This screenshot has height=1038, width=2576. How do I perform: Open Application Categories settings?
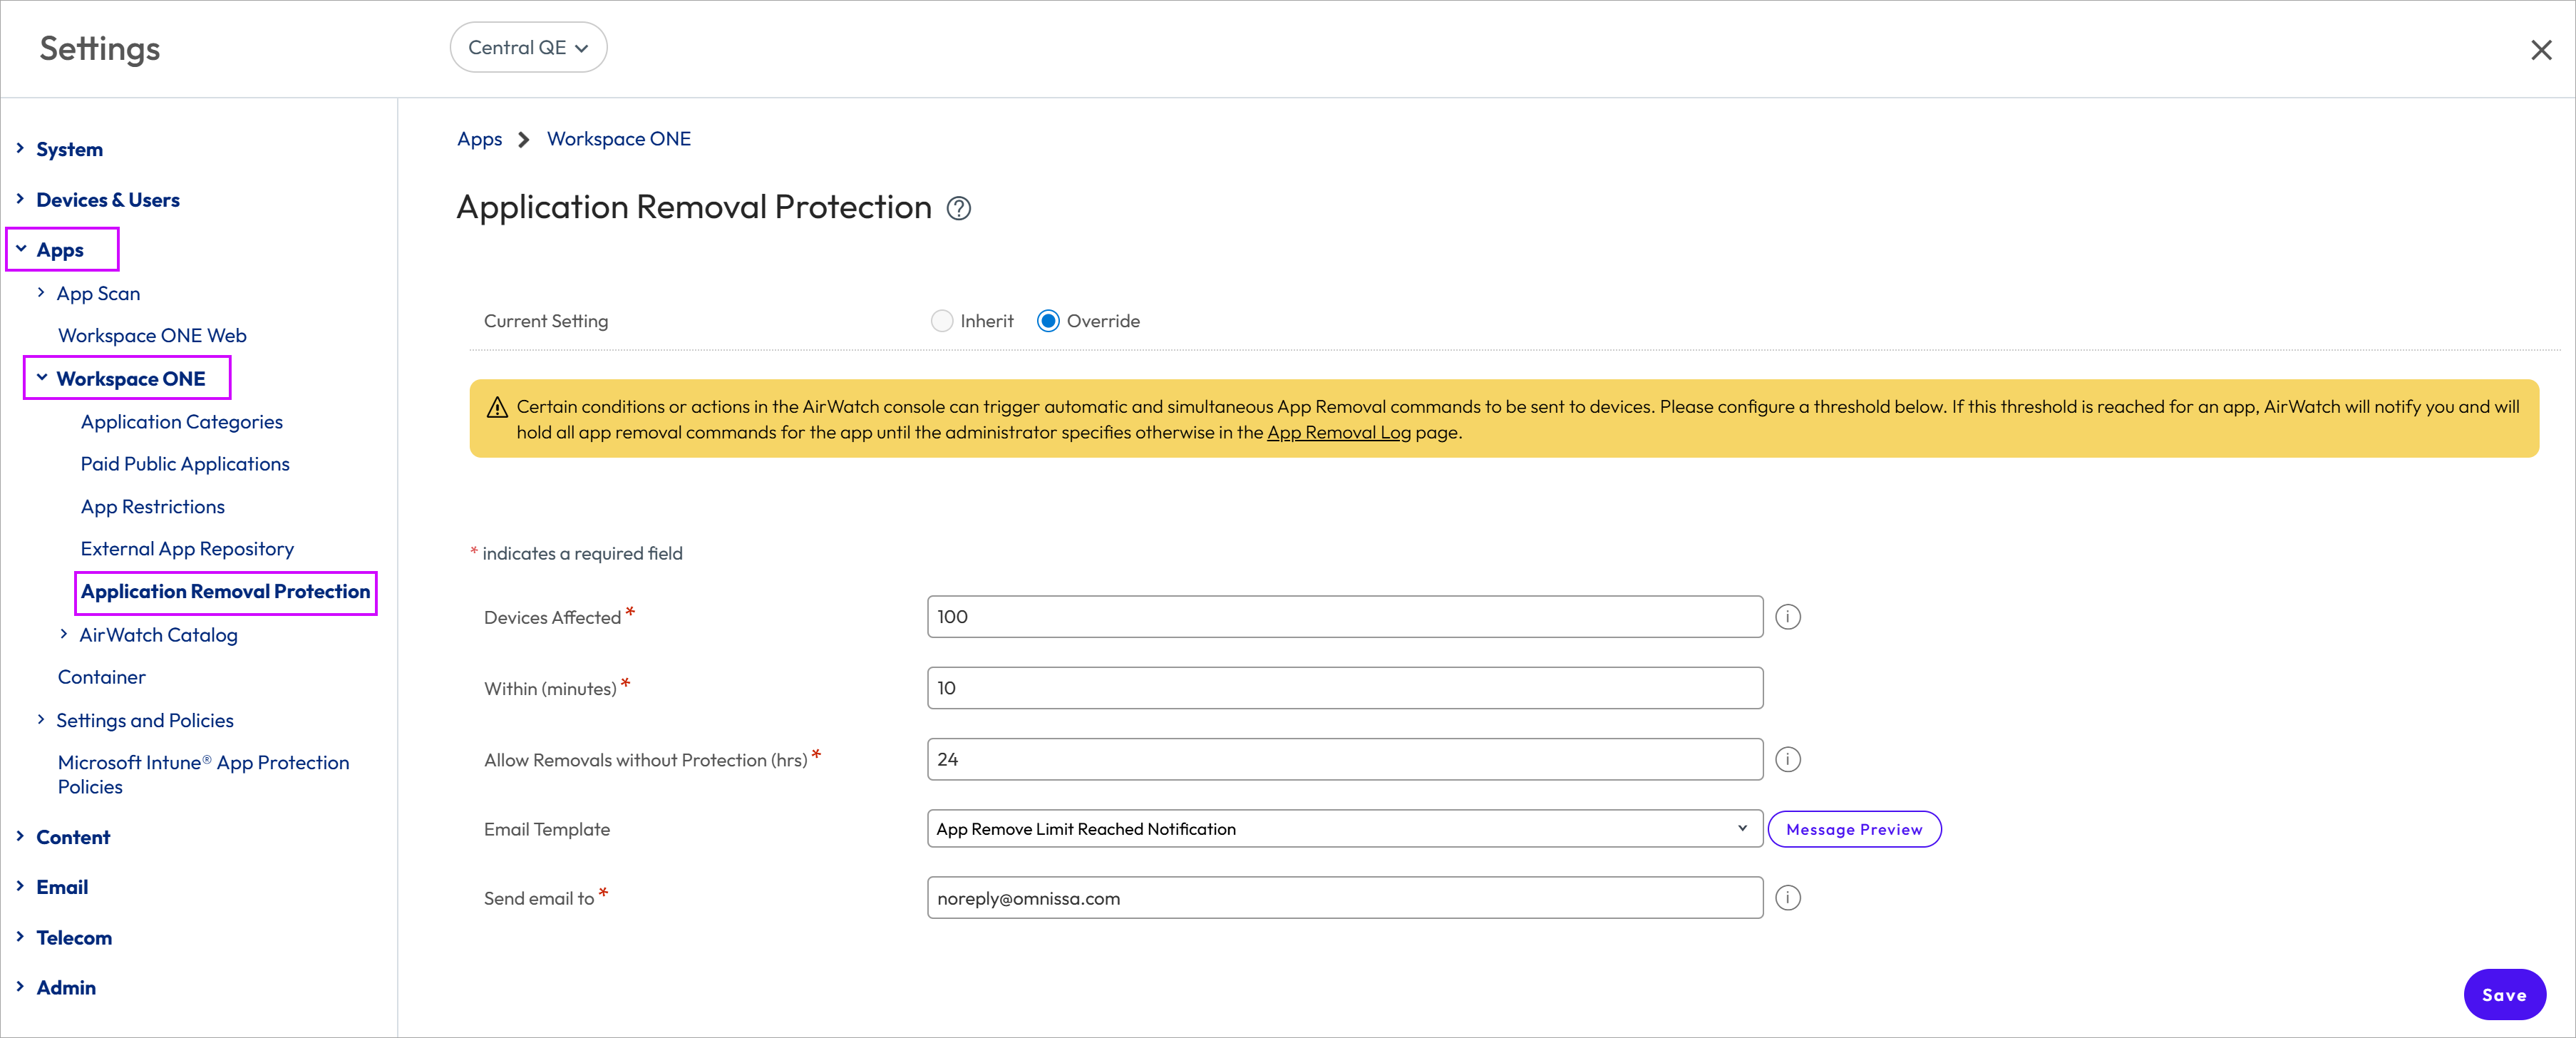point(182,422)
